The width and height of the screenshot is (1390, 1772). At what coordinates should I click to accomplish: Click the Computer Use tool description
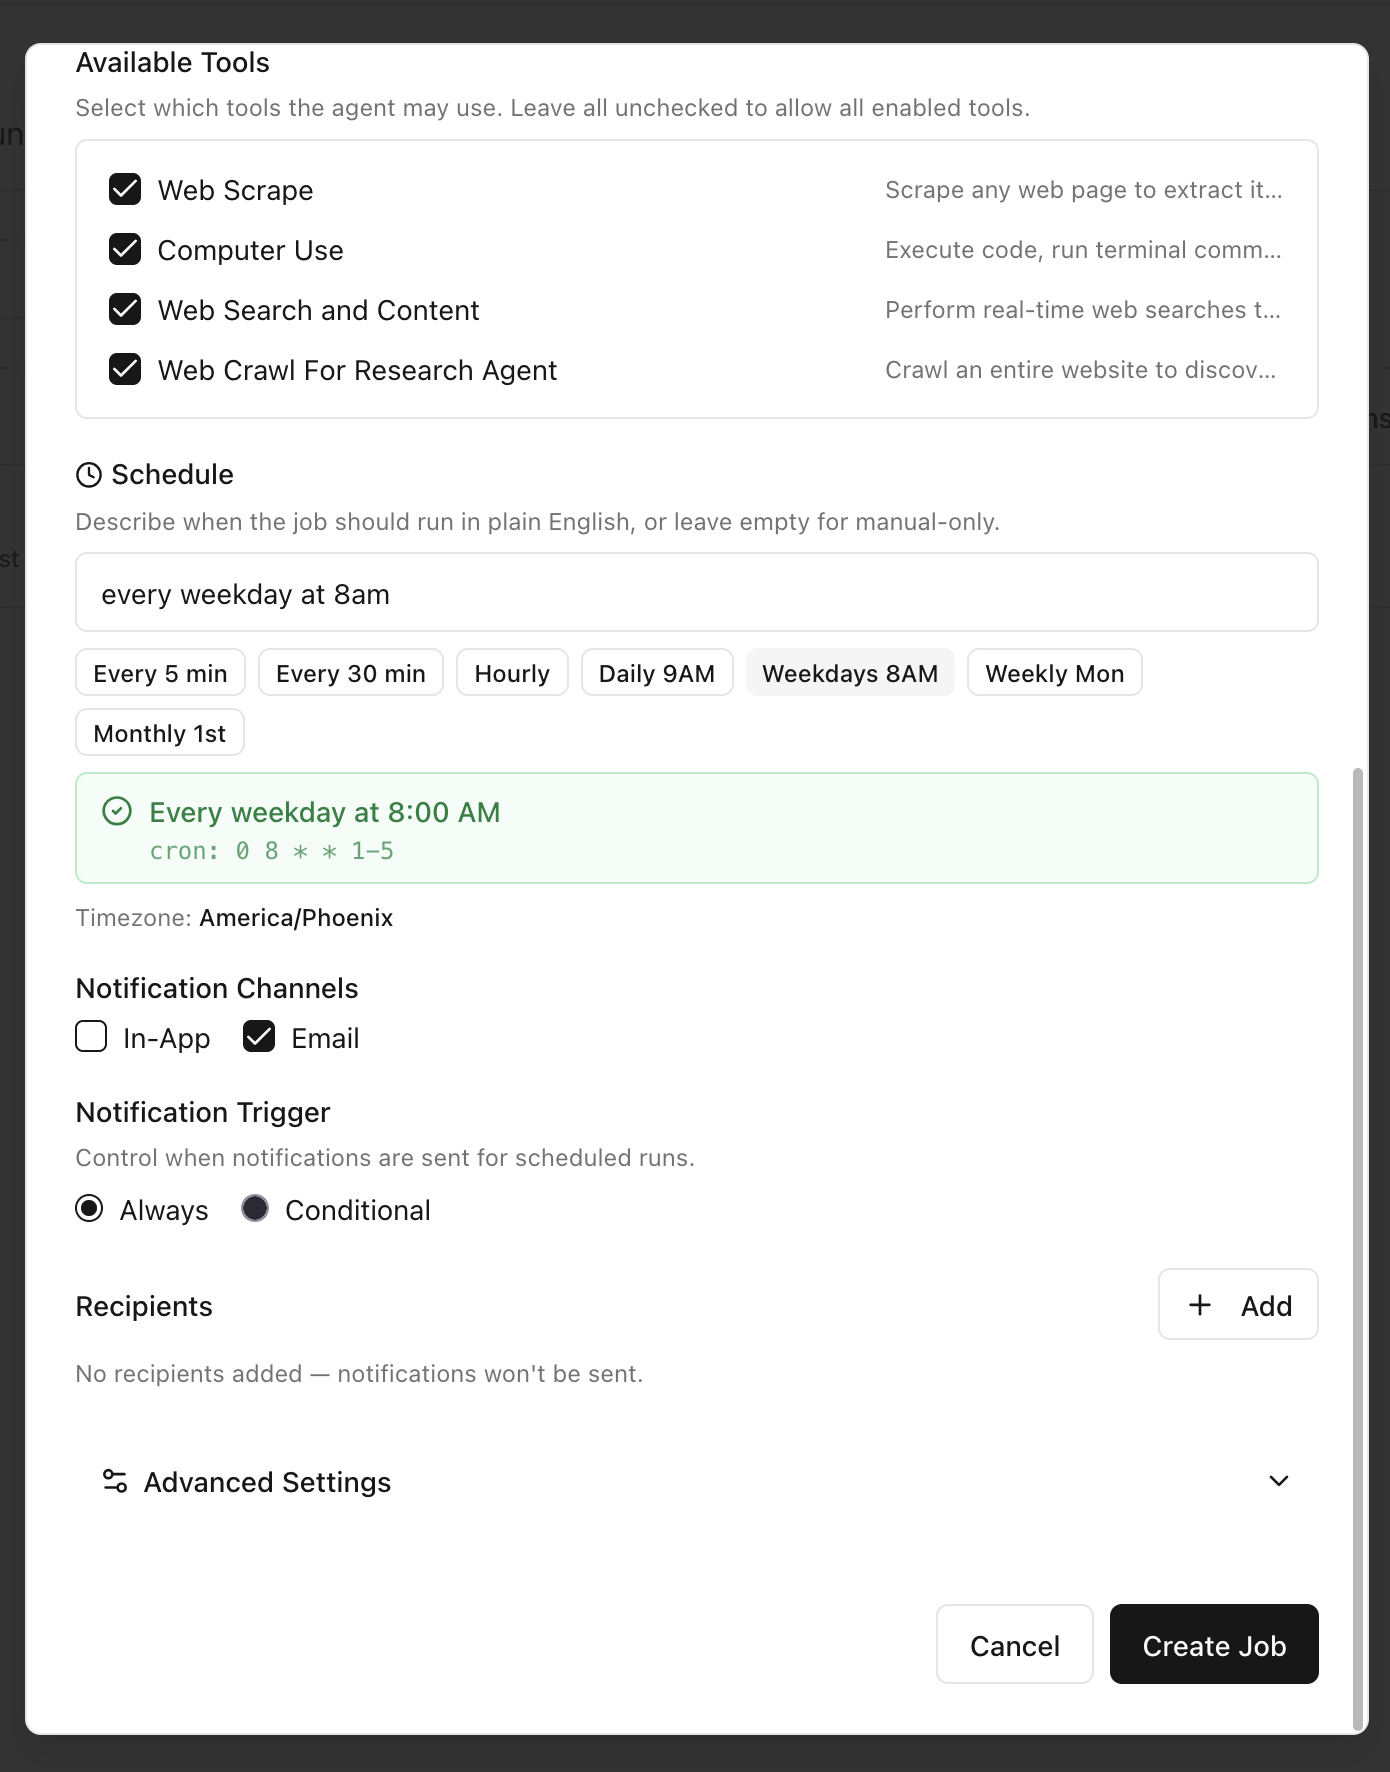pyautogui.click(x=1083, y=250)
